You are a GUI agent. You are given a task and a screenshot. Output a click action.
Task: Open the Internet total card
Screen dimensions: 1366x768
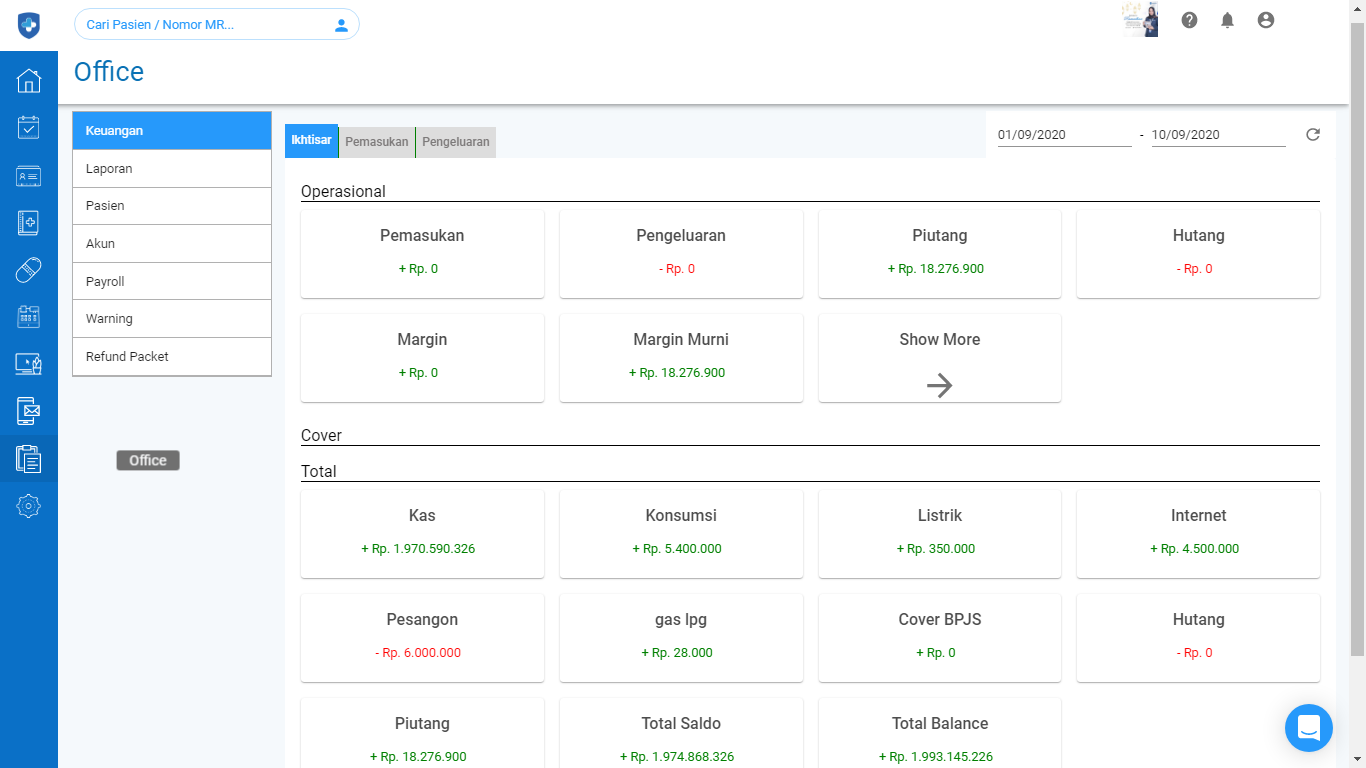tap(1198, 534)
